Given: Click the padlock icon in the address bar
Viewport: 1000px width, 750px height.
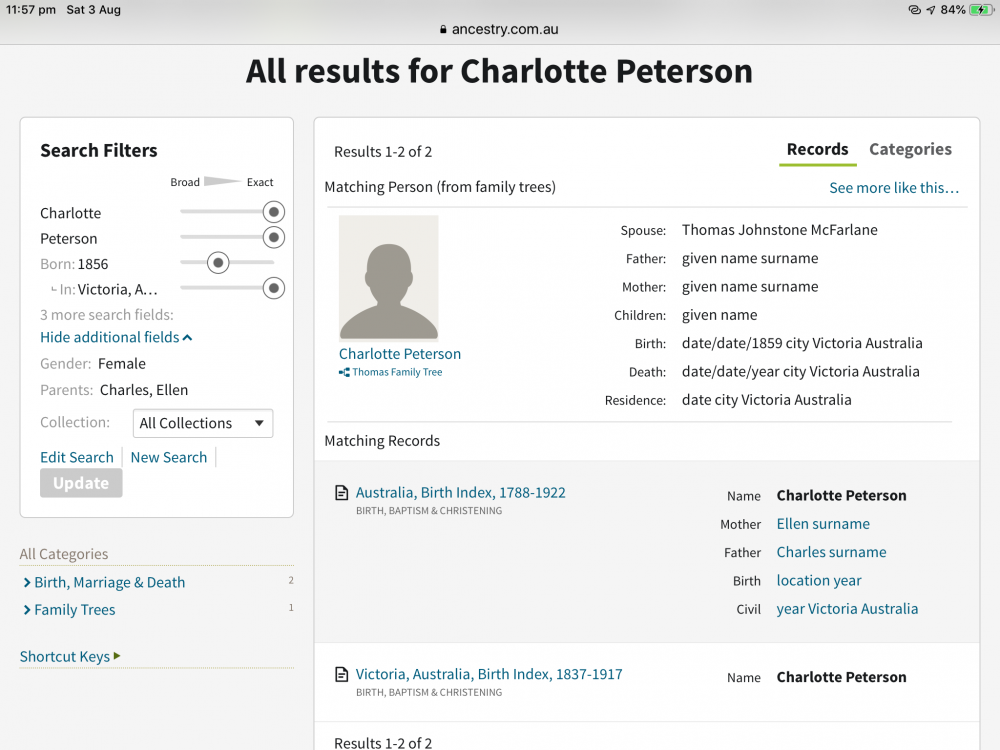Looking at the screenshot, I should (444, 29).
